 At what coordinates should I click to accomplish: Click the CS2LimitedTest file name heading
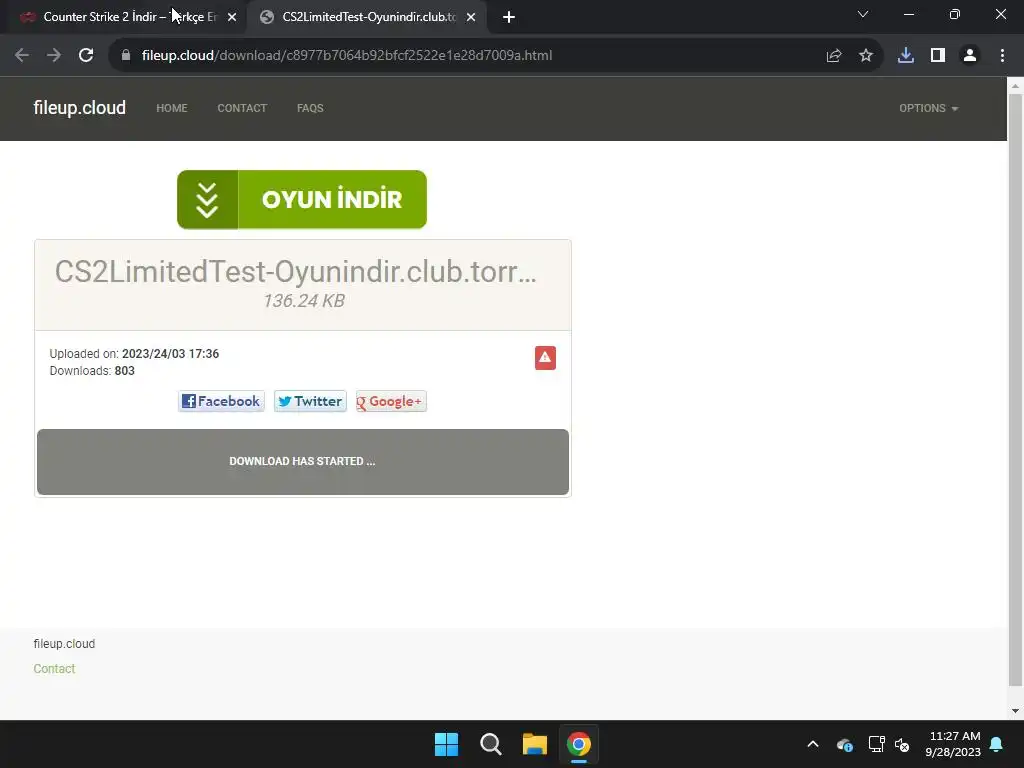pos(295,272)
